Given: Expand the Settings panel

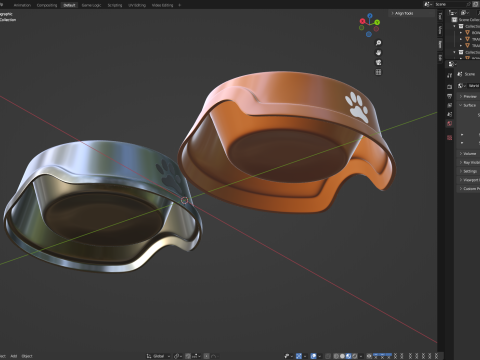Looking at the screenshot, I should click(x=468, y=171).
